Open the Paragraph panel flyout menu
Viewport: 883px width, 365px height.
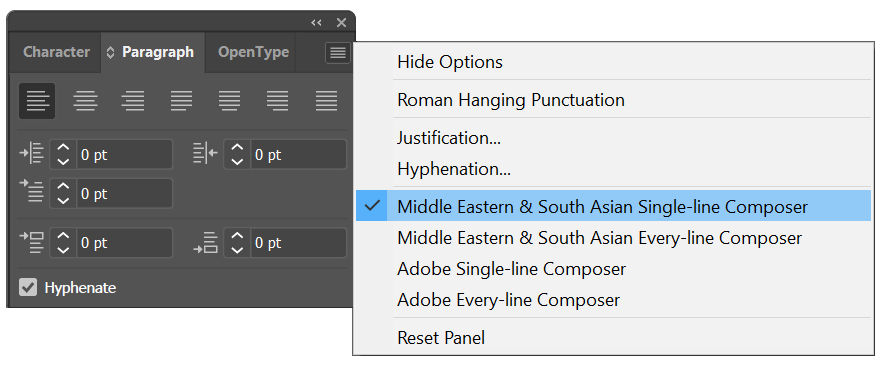338,53
